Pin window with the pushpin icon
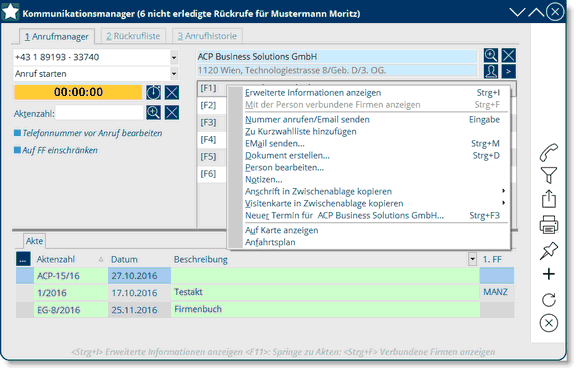This screenshot has height=370, width=576. 548,251
